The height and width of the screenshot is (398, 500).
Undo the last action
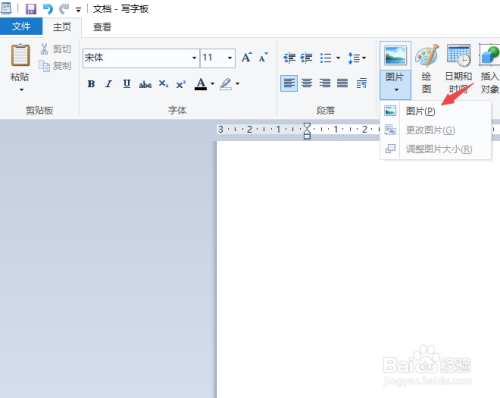(x=48, y=9)
